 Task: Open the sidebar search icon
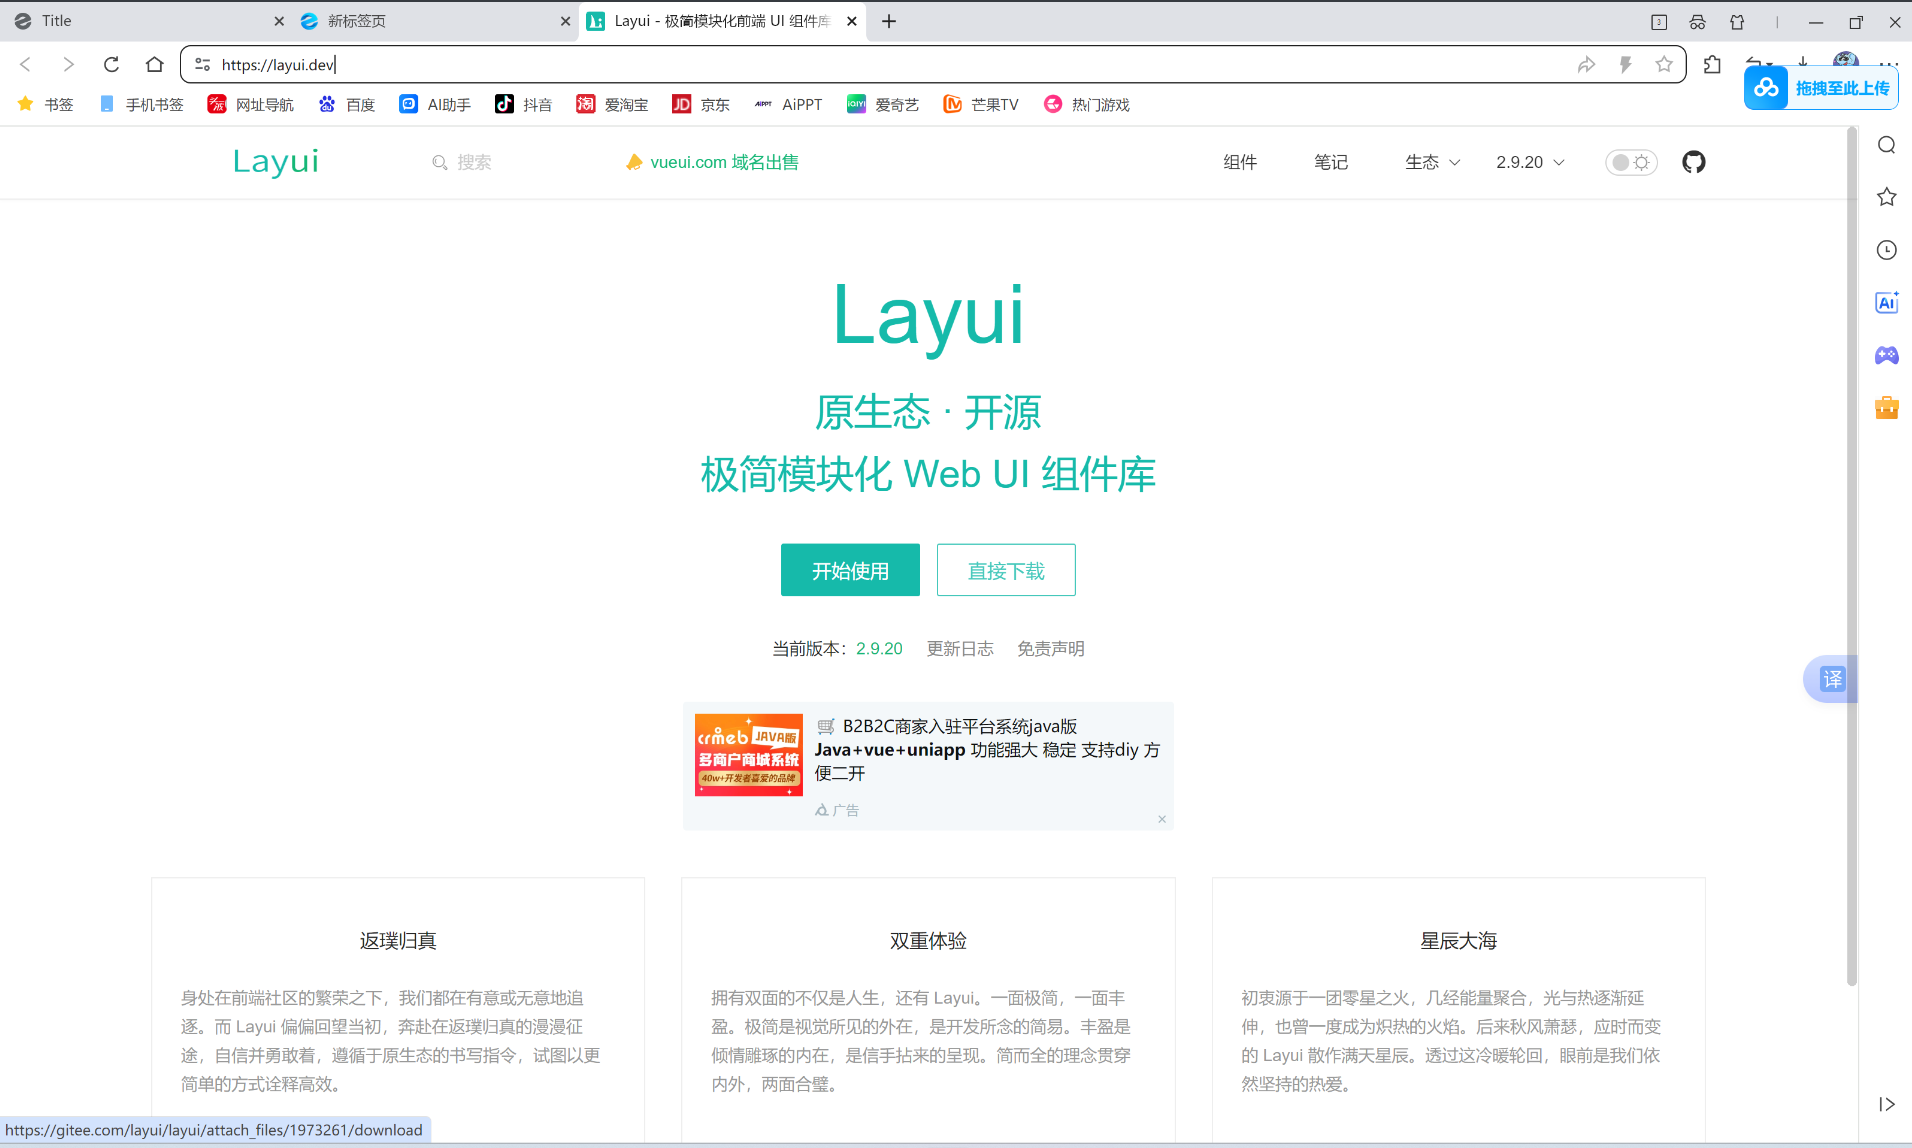(1887, 145)
